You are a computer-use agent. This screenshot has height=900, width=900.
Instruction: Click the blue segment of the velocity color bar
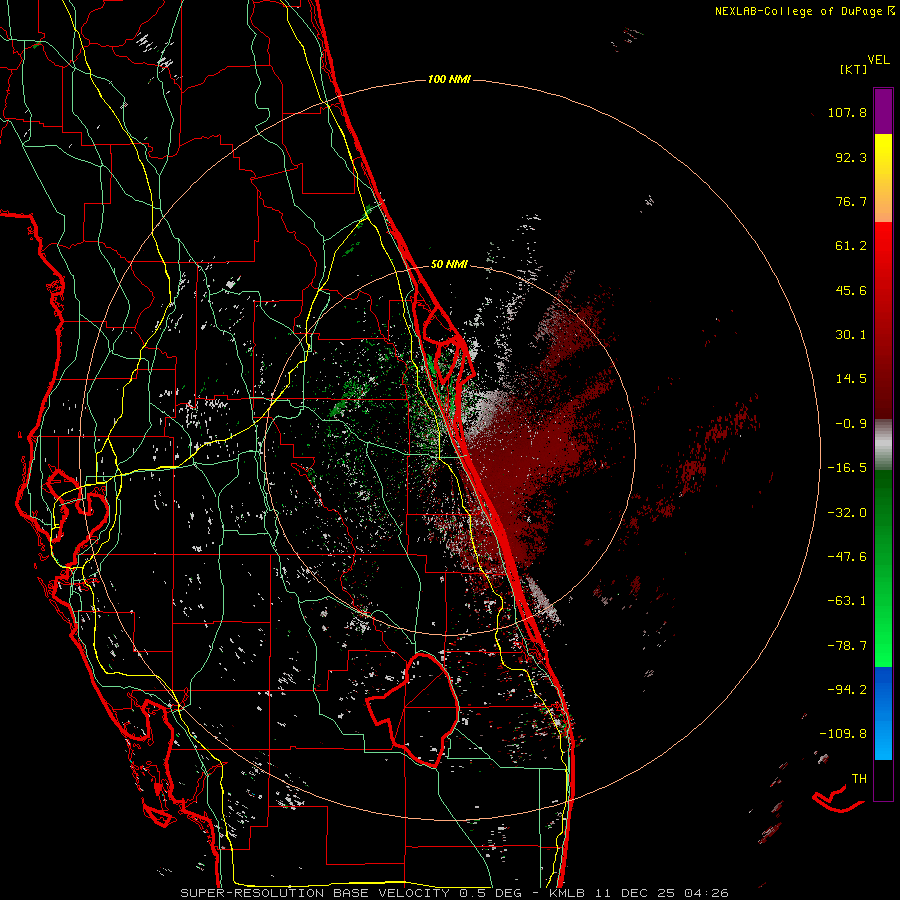tap(883, 713)
